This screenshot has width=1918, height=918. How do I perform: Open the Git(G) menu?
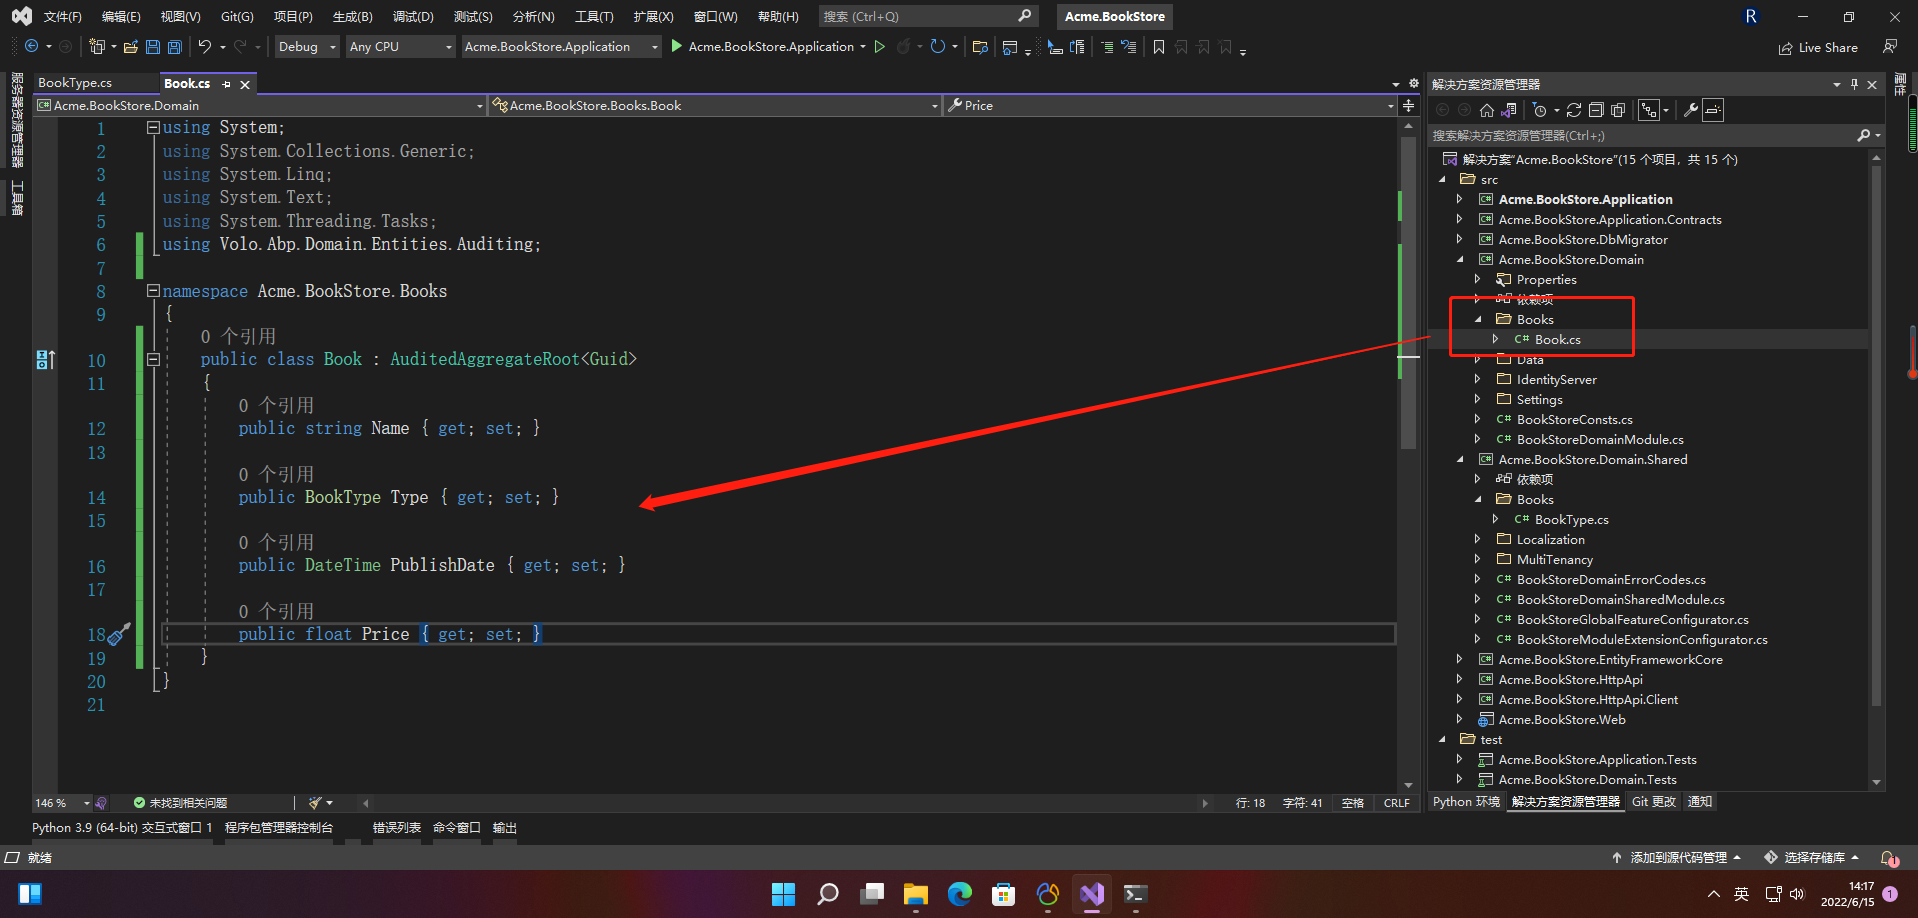pyautogui.click(x=237, y=17)
